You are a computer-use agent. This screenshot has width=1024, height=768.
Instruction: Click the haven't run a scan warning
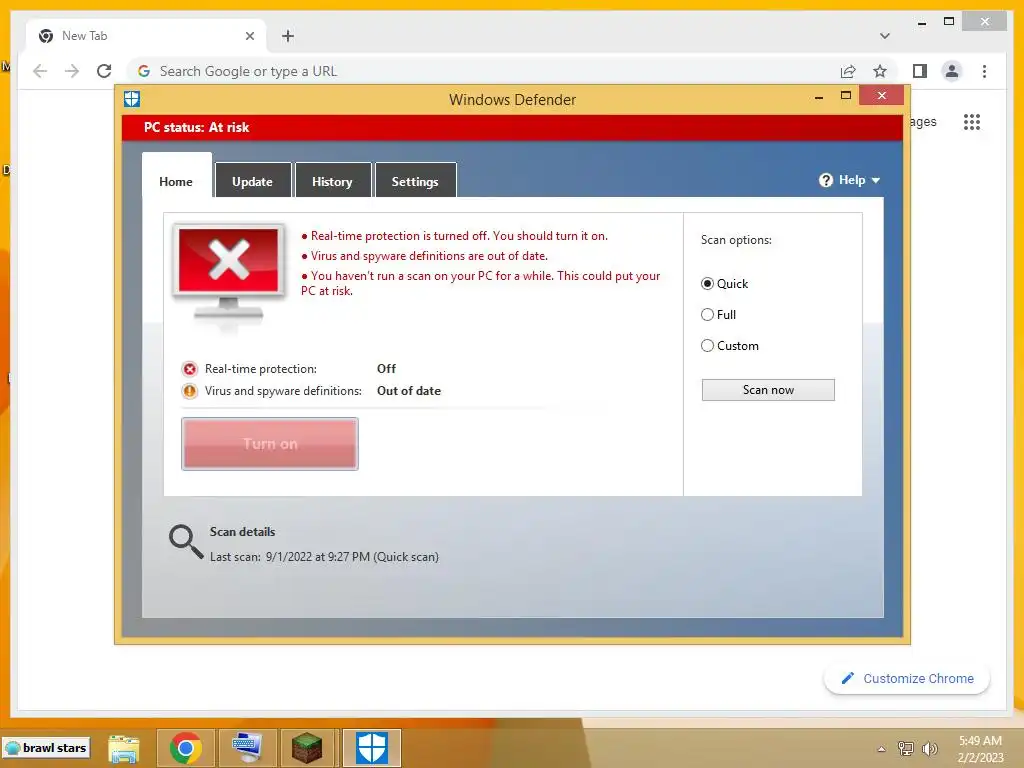click(481, 283)
